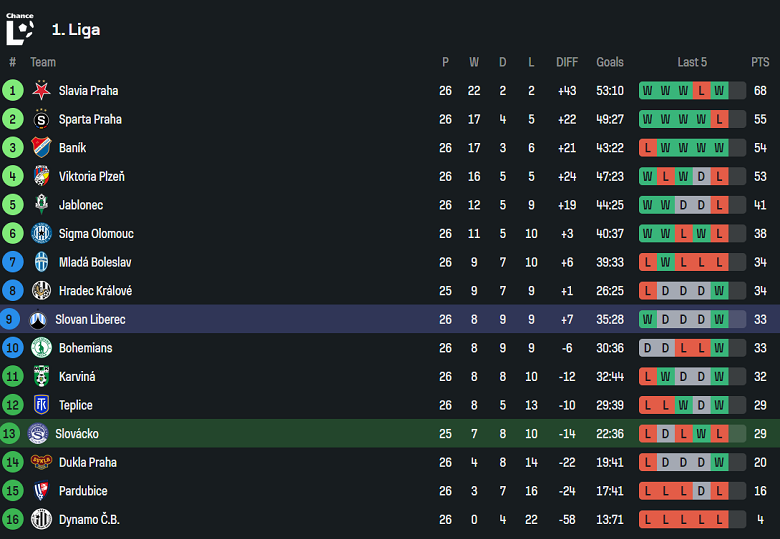Click the Dynamo Č.B. club crest
This screenshot has width=780, height=539.
tap(41, 520)
